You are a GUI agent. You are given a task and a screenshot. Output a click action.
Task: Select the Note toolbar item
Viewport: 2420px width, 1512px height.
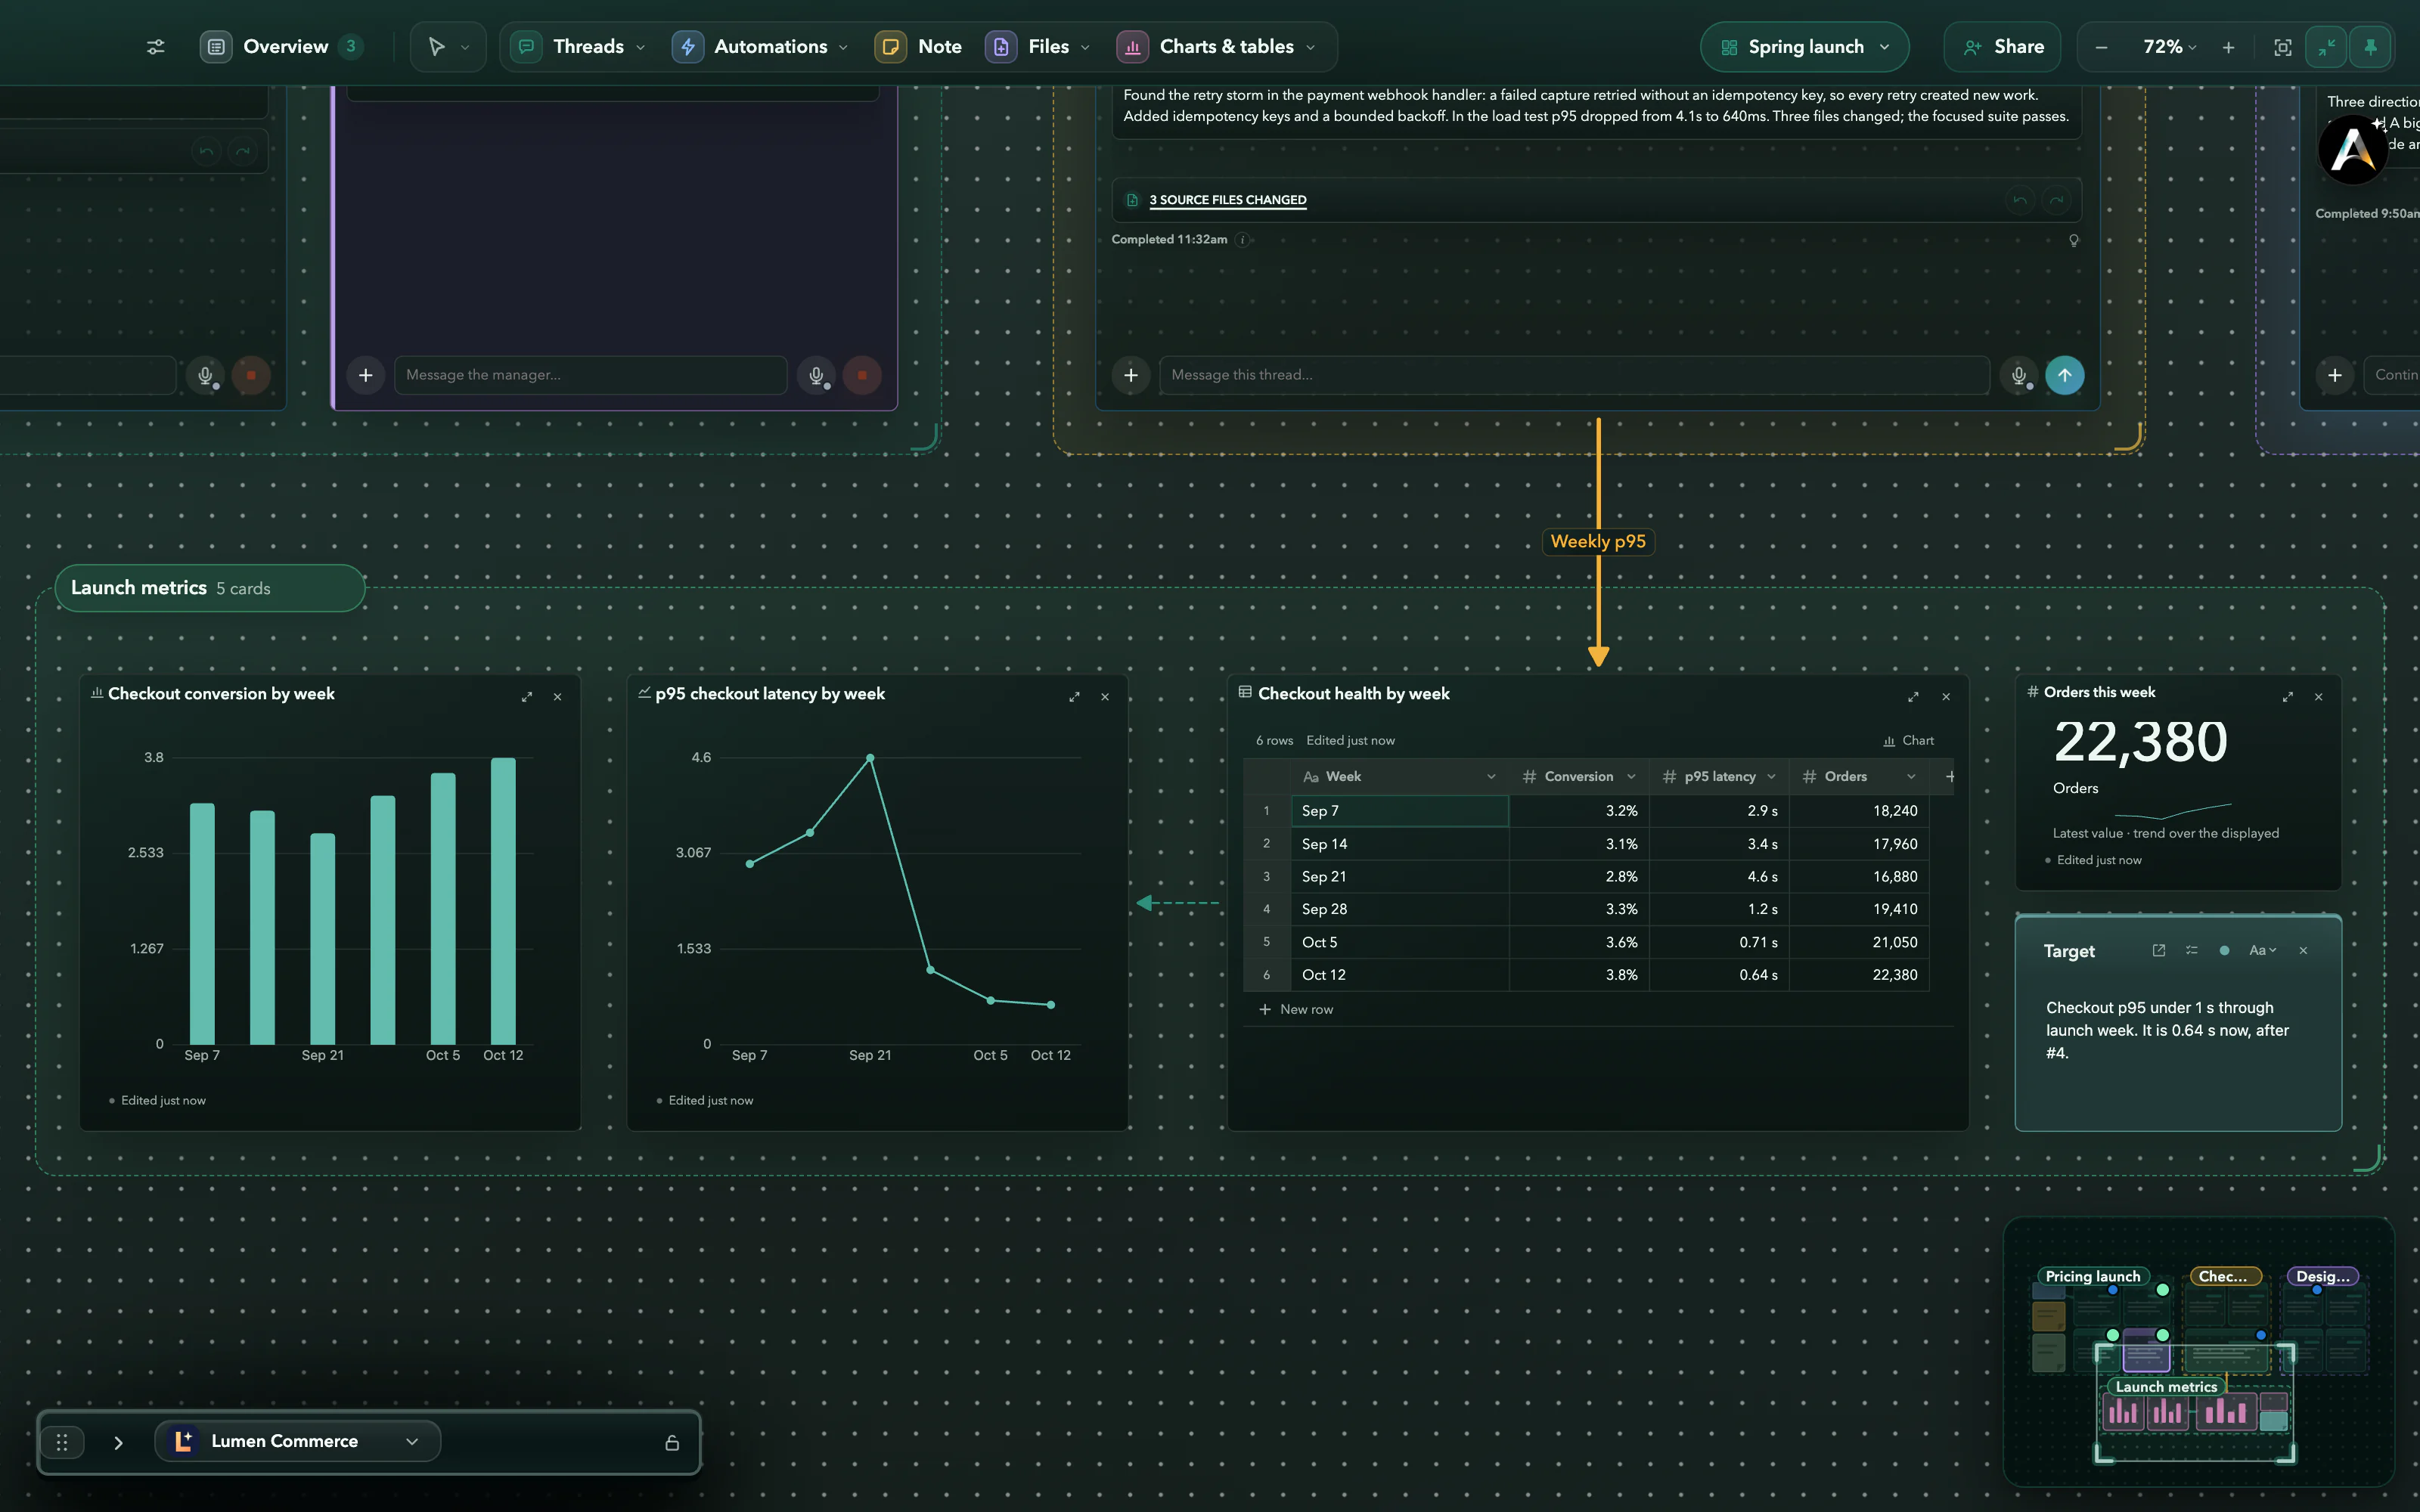click(x=919, y=47)
